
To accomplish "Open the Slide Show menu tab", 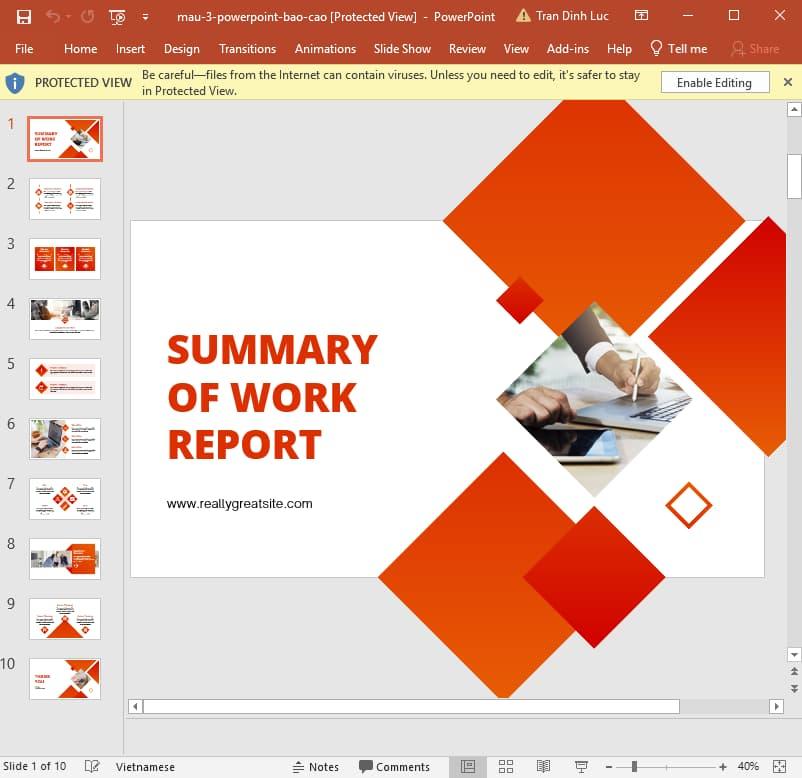I will coord(402,48).
